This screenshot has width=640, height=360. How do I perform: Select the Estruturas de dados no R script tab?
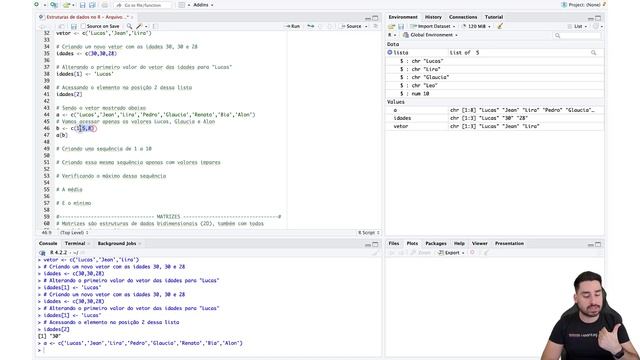[x=87, y=17]
